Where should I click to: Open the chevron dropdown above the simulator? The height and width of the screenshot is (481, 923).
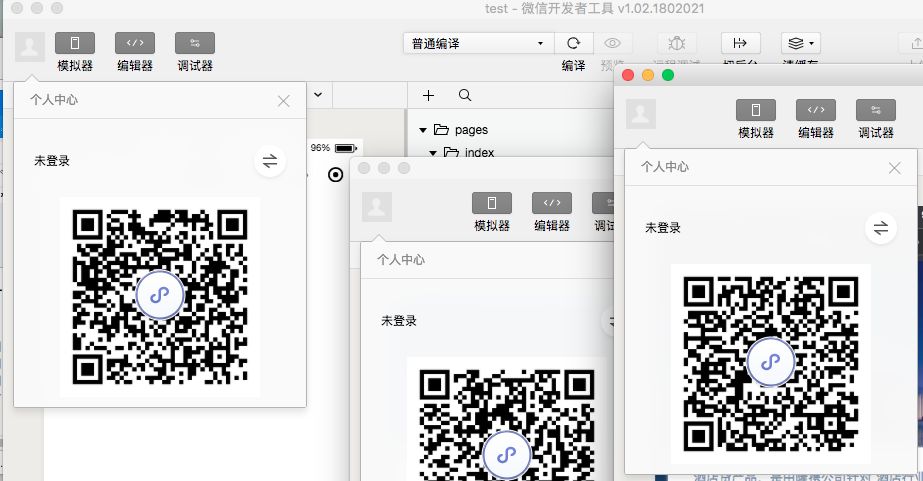tap(318, 95)
